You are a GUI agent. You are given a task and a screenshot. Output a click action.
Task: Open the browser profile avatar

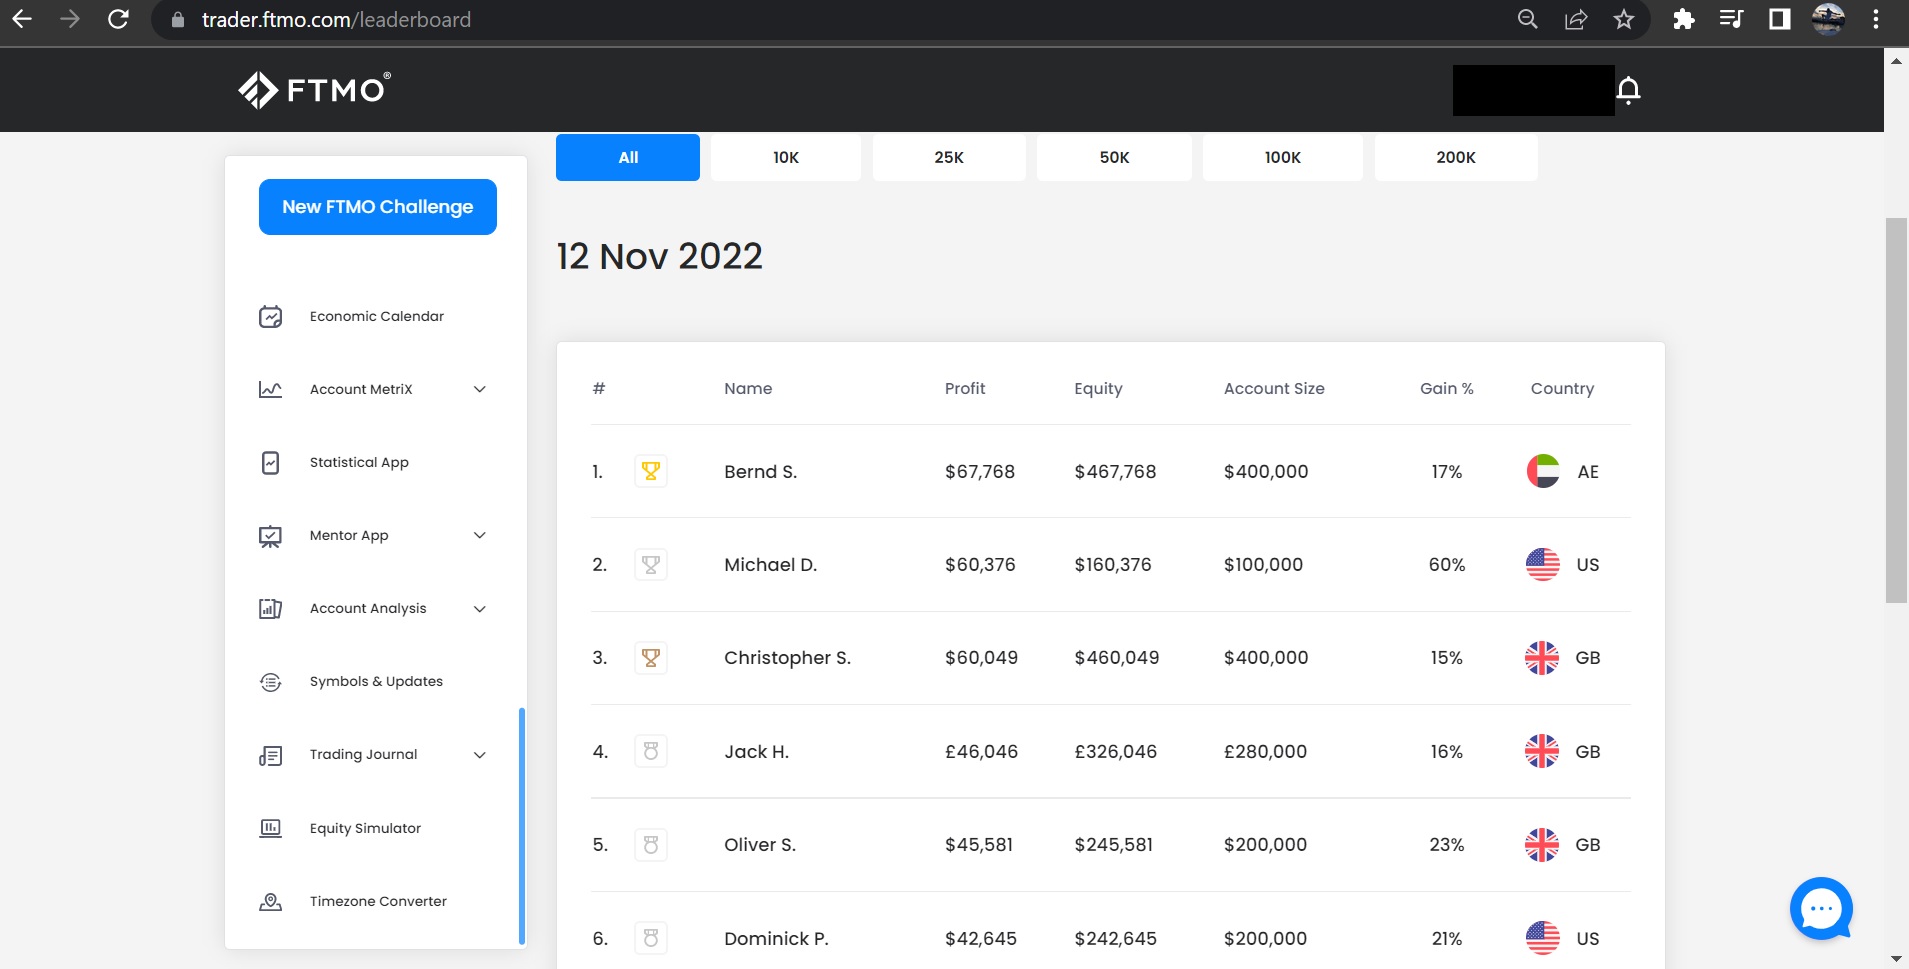click(1829, 19)
